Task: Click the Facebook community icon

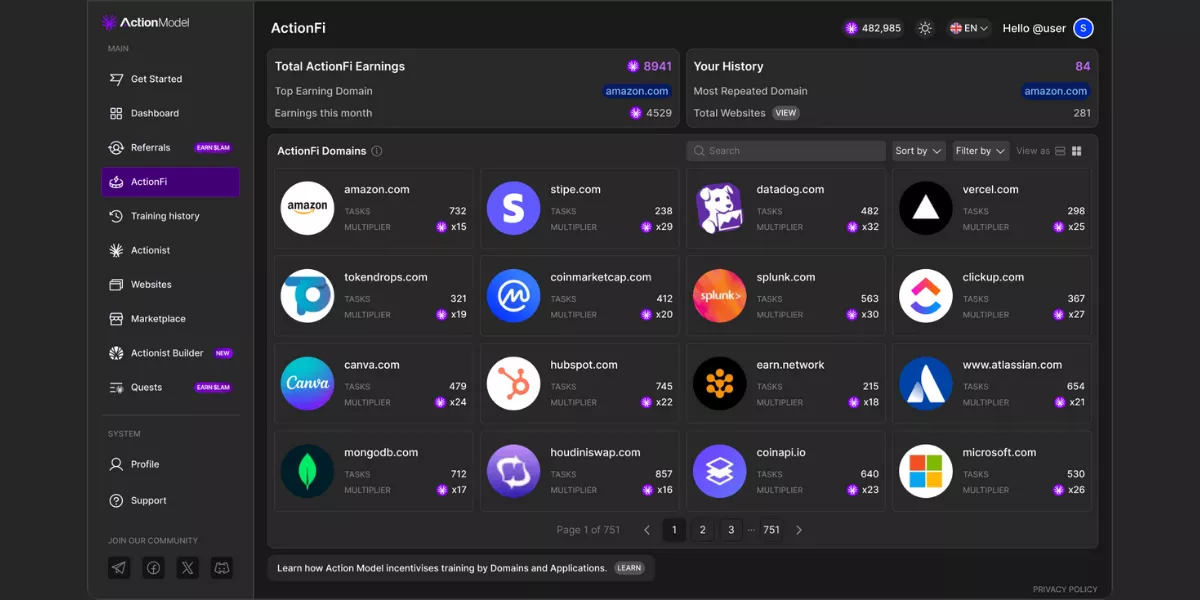Action: 153,568
